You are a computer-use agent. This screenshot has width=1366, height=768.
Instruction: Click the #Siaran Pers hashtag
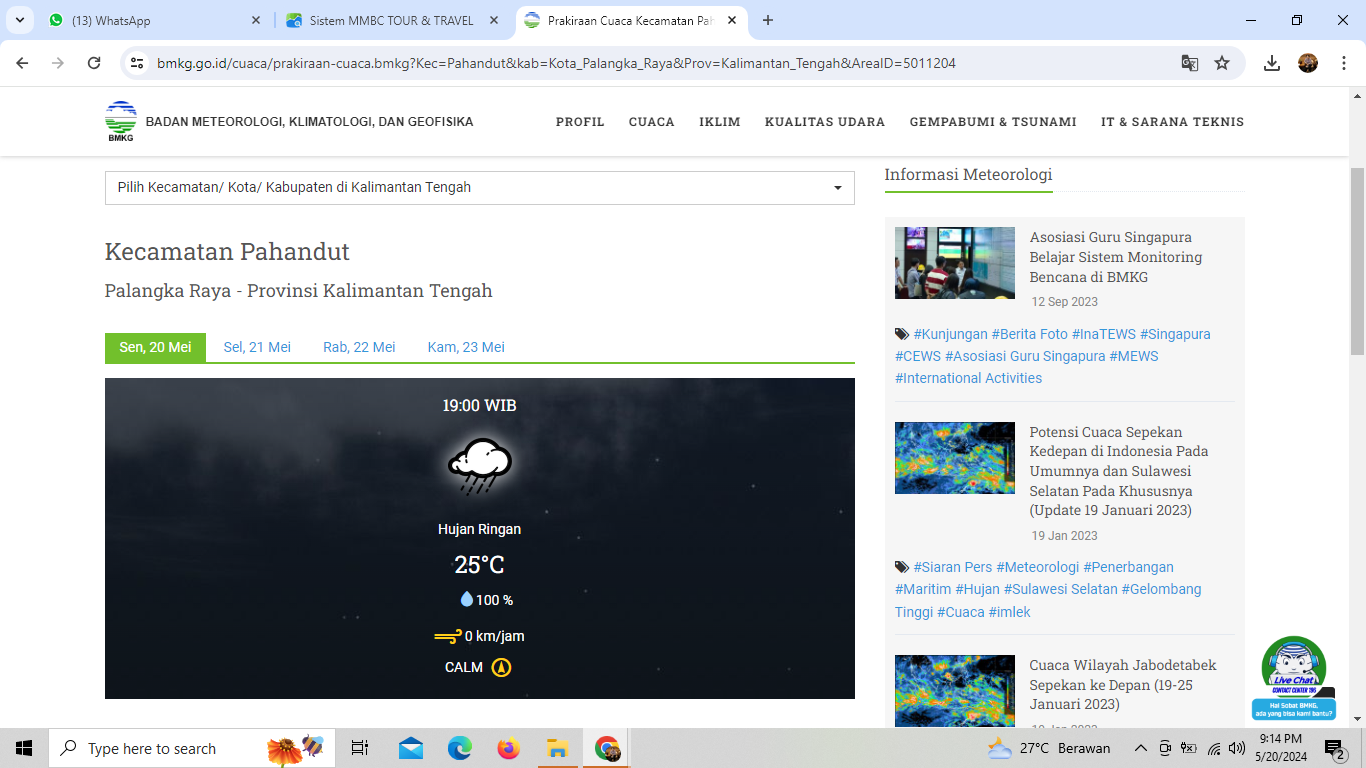click(953, 567)
